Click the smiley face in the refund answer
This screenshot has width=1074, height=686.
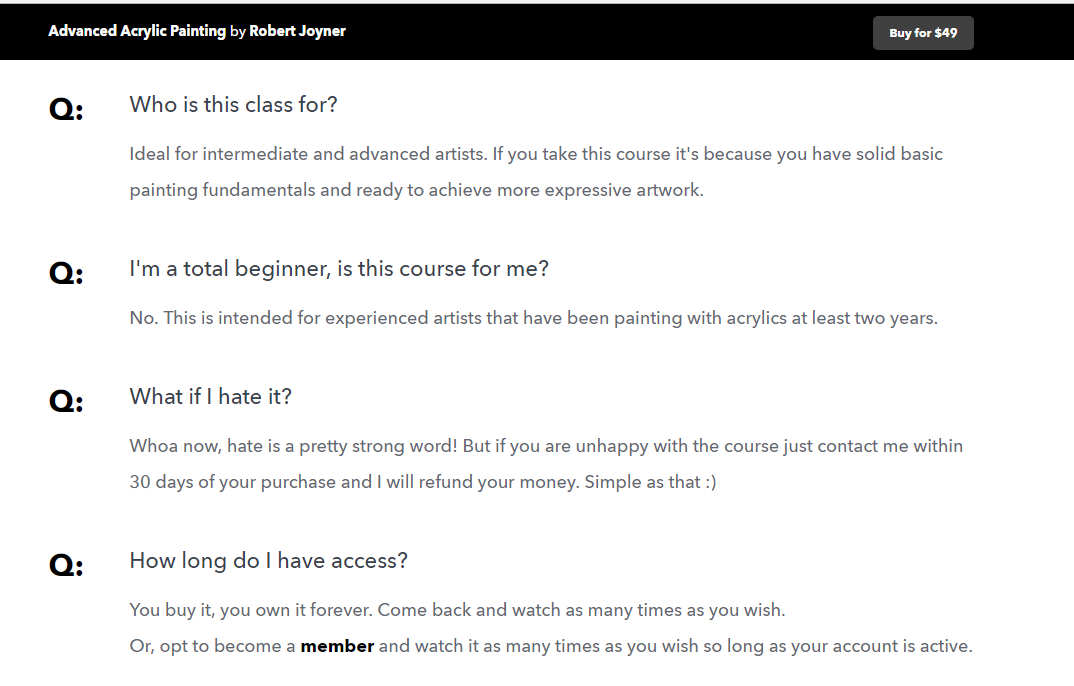[x=712, y=481]
